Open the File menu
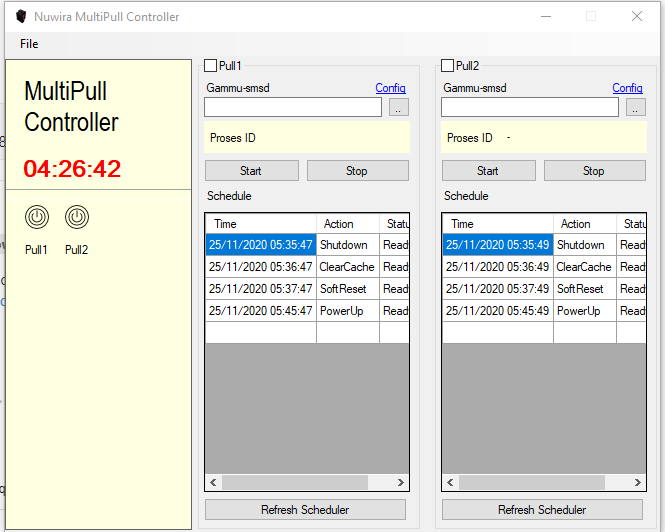This screenshot has width=665, height=532. [29, 44]
